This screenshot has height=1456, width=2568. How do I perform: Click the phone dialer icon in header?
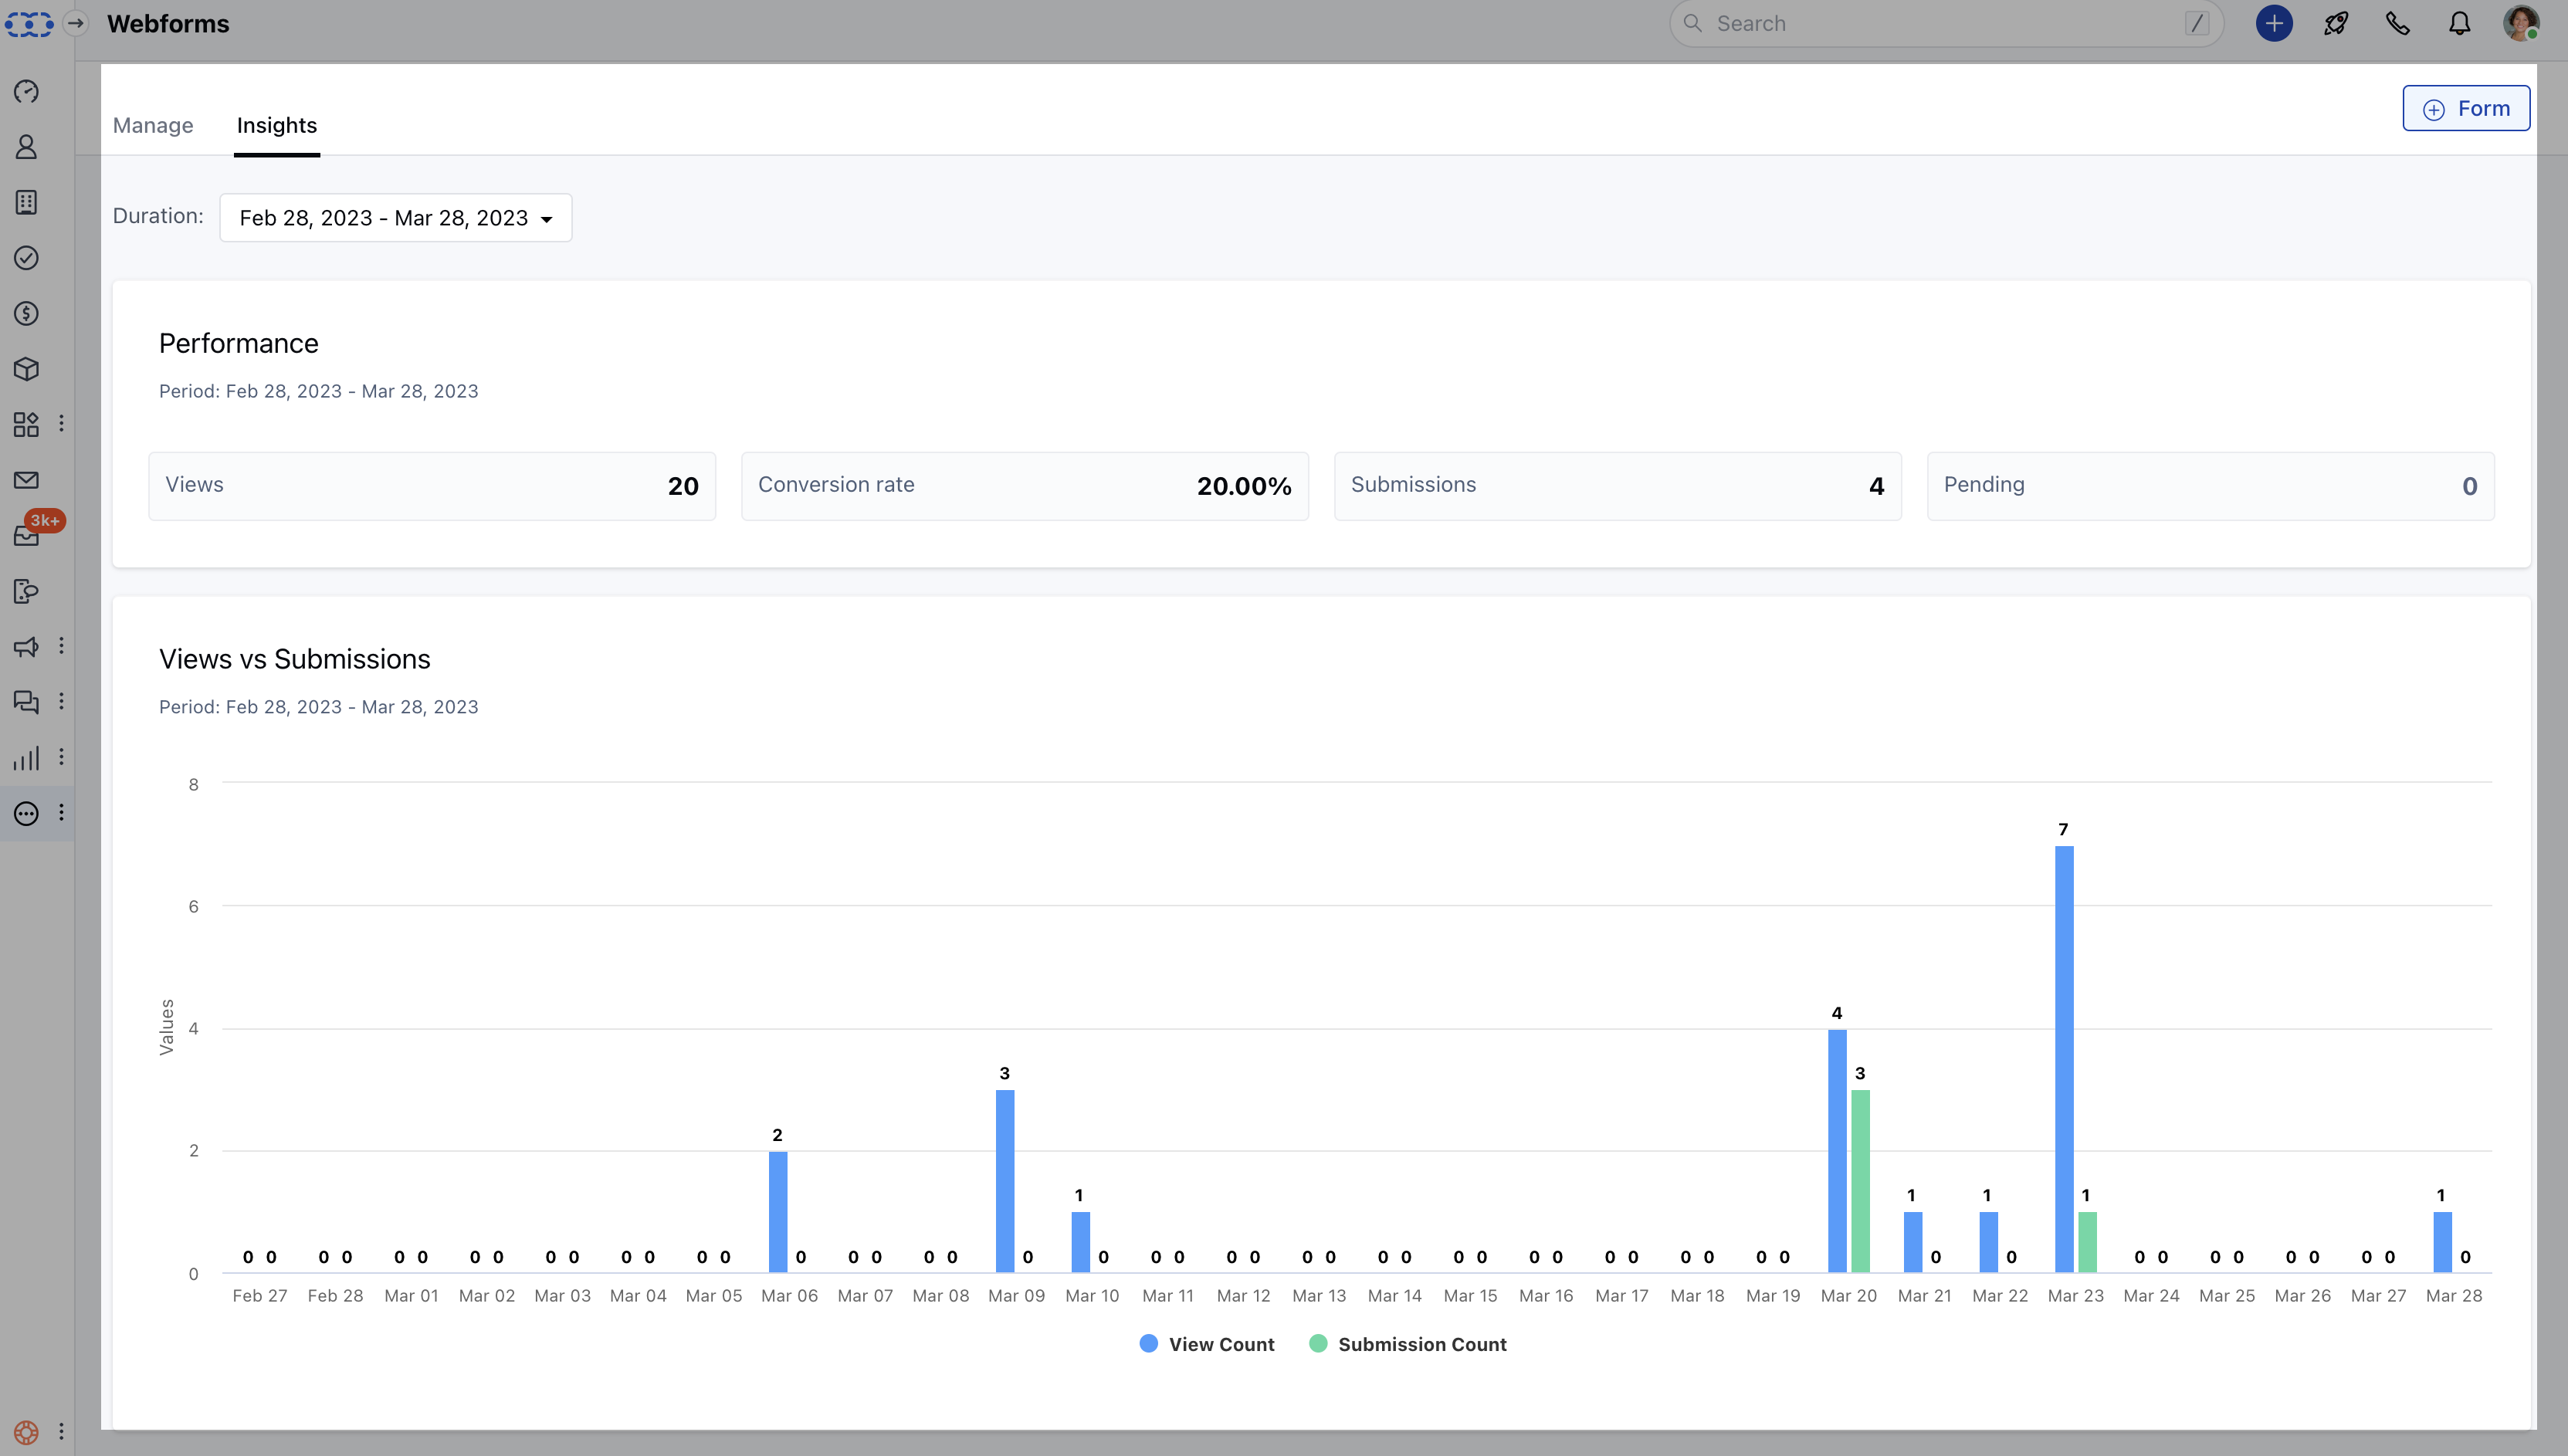2398,23
